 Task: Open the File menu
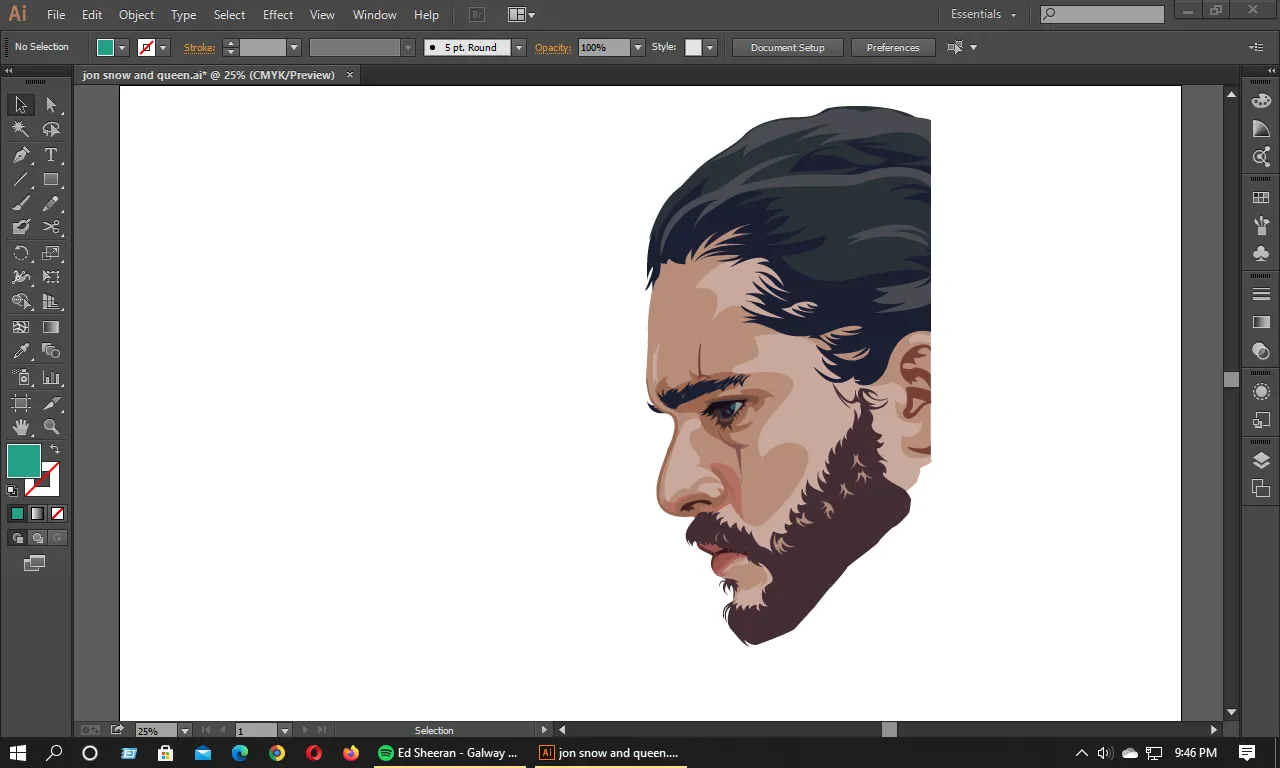[x=56, y=15]
